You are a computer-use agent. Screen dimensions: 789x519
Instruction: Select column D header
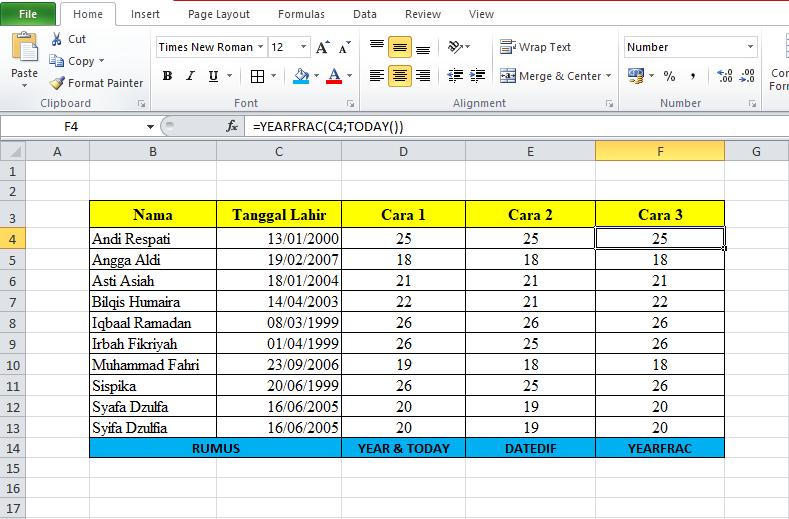[403, 151]
